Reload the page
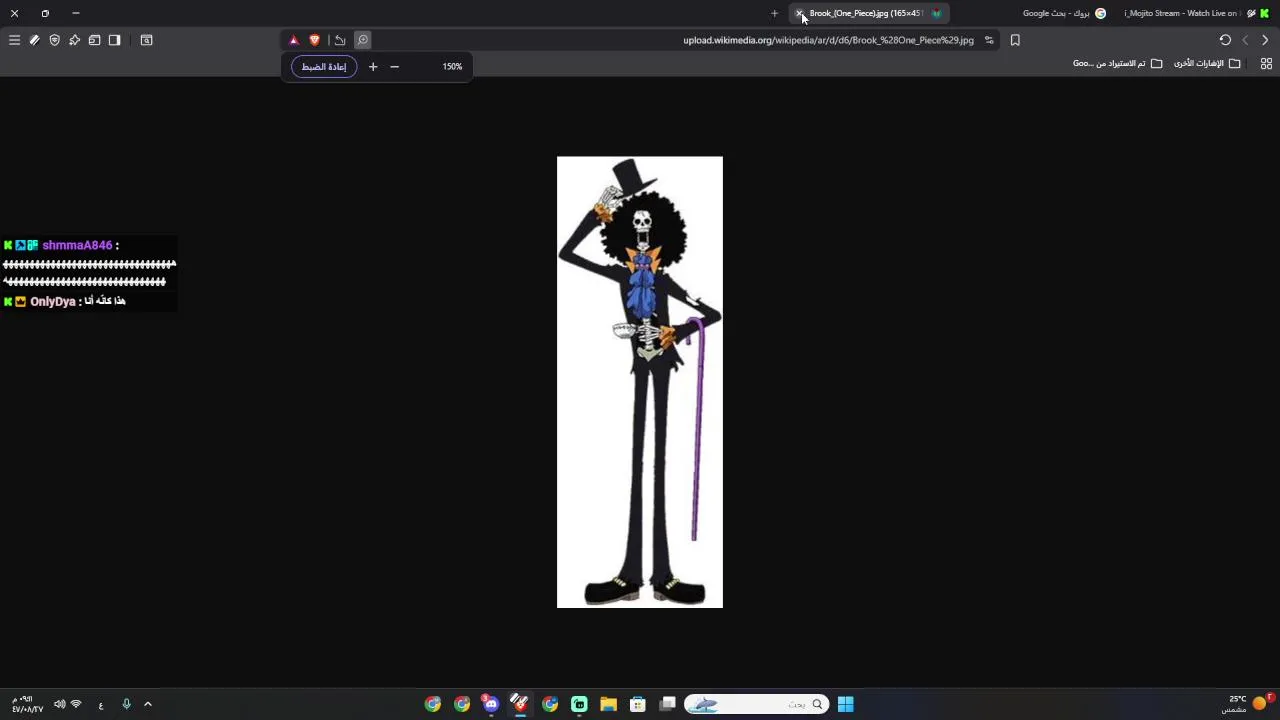The width and height of the screenshot is (1280, 720). [1225, 40]
